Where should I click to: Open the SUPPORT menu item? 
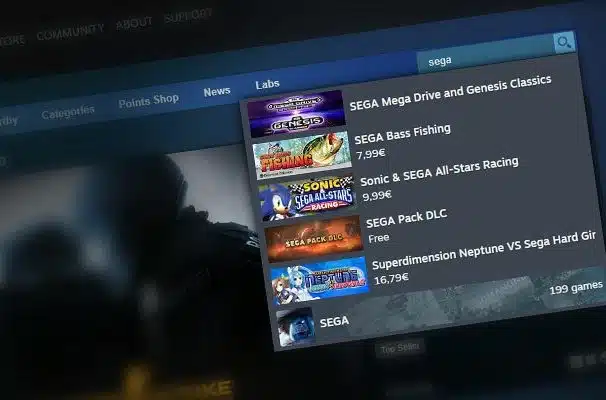[x=188, y=15]
